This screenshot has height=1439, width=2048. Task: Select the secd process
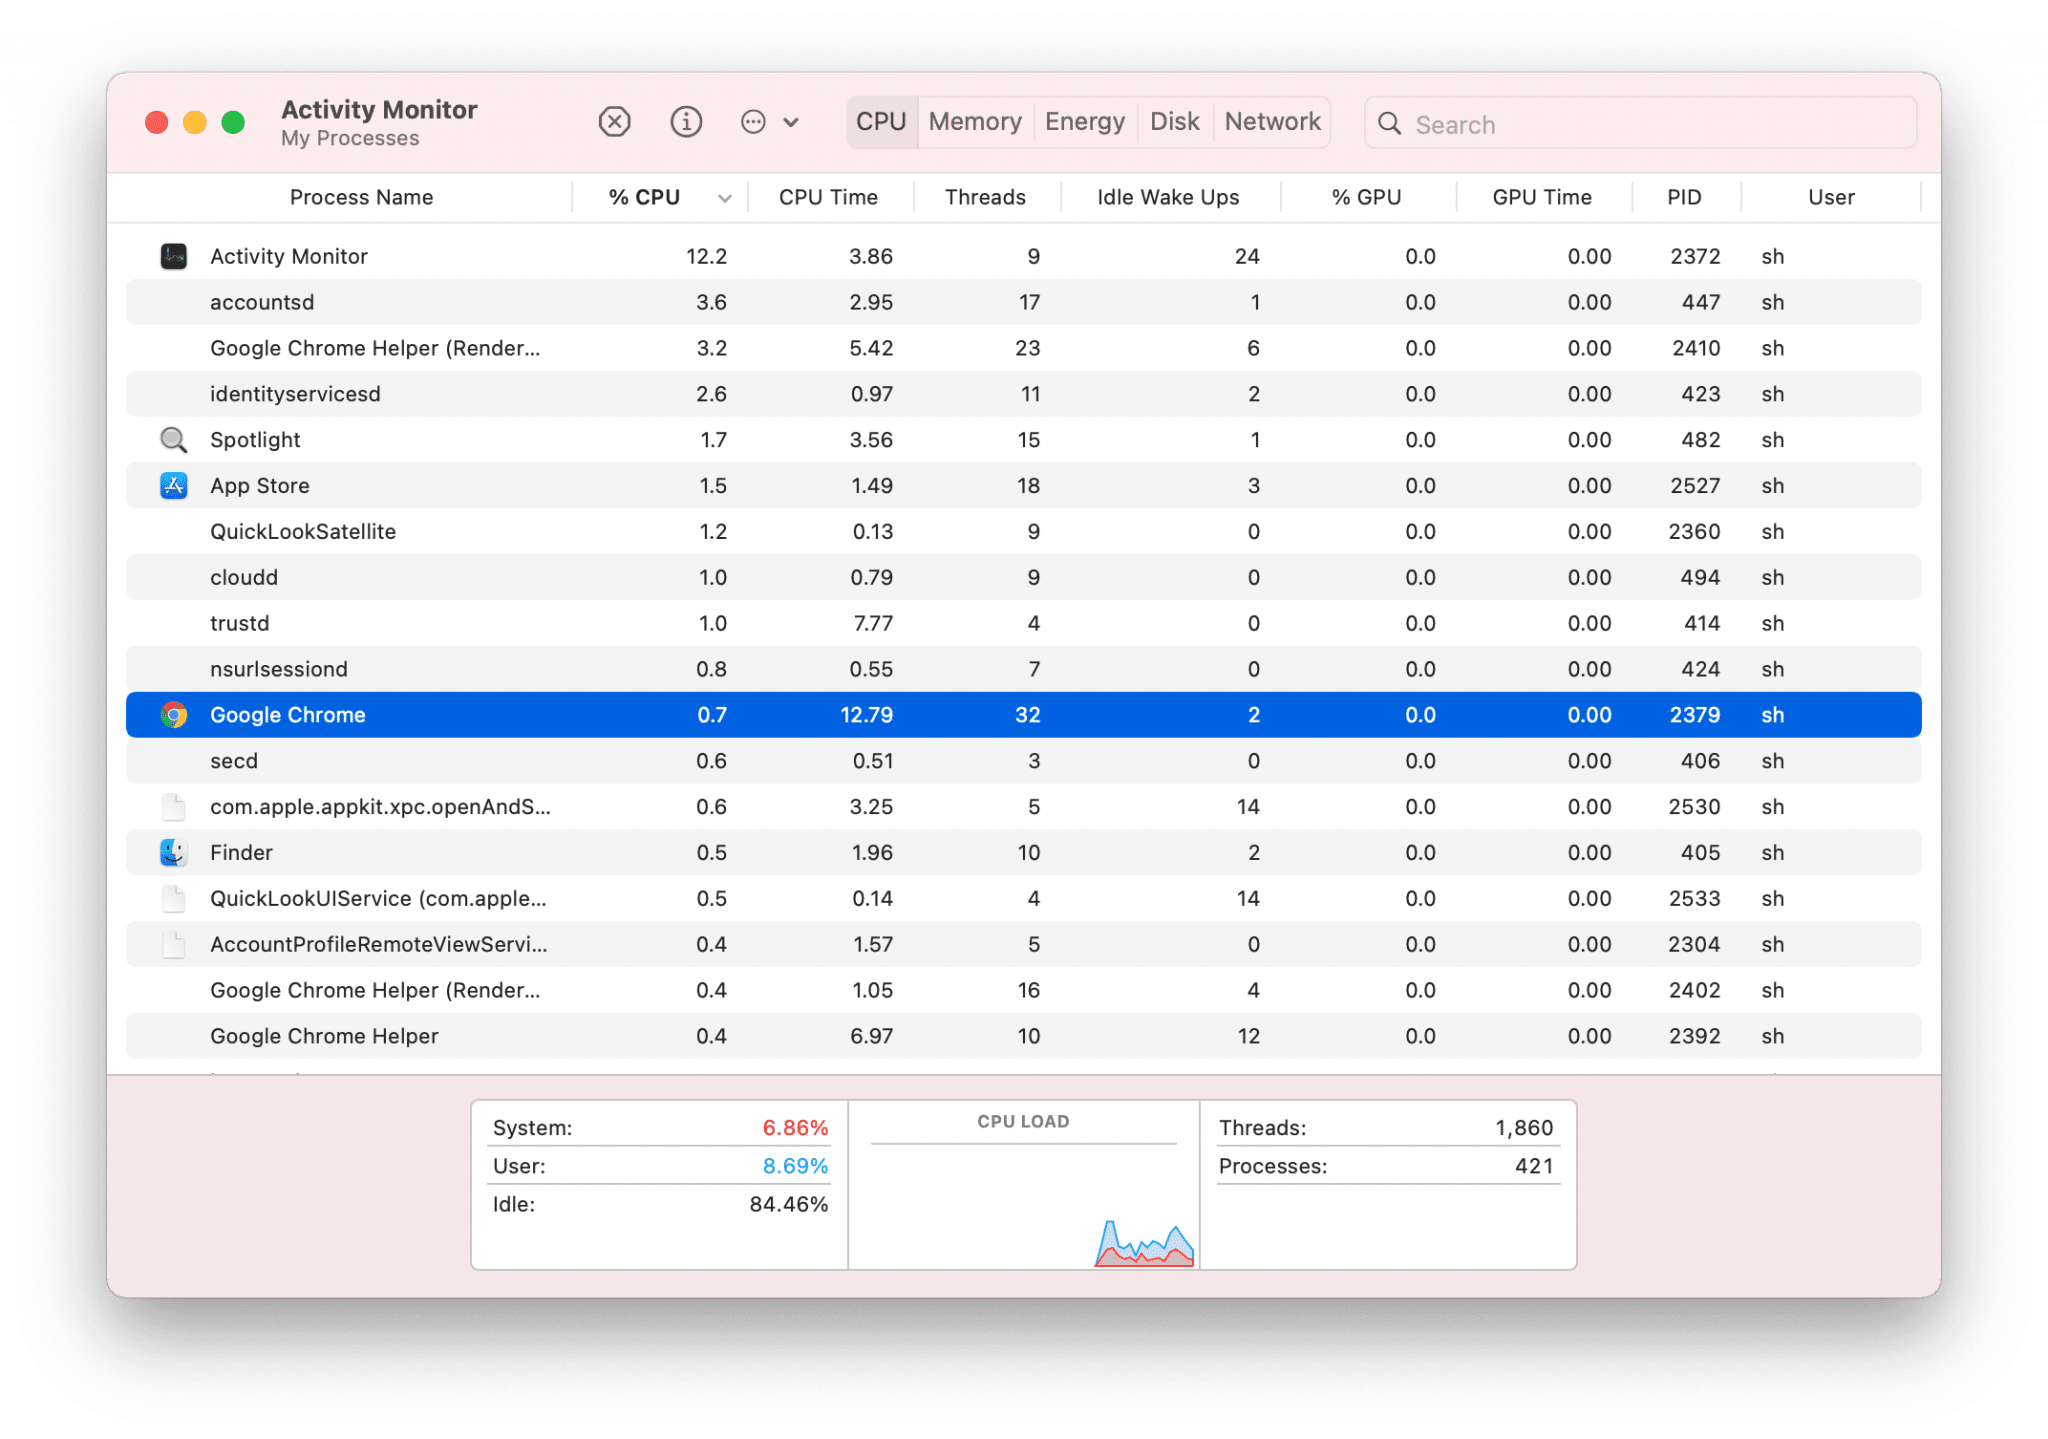[x=1023, y=761]
